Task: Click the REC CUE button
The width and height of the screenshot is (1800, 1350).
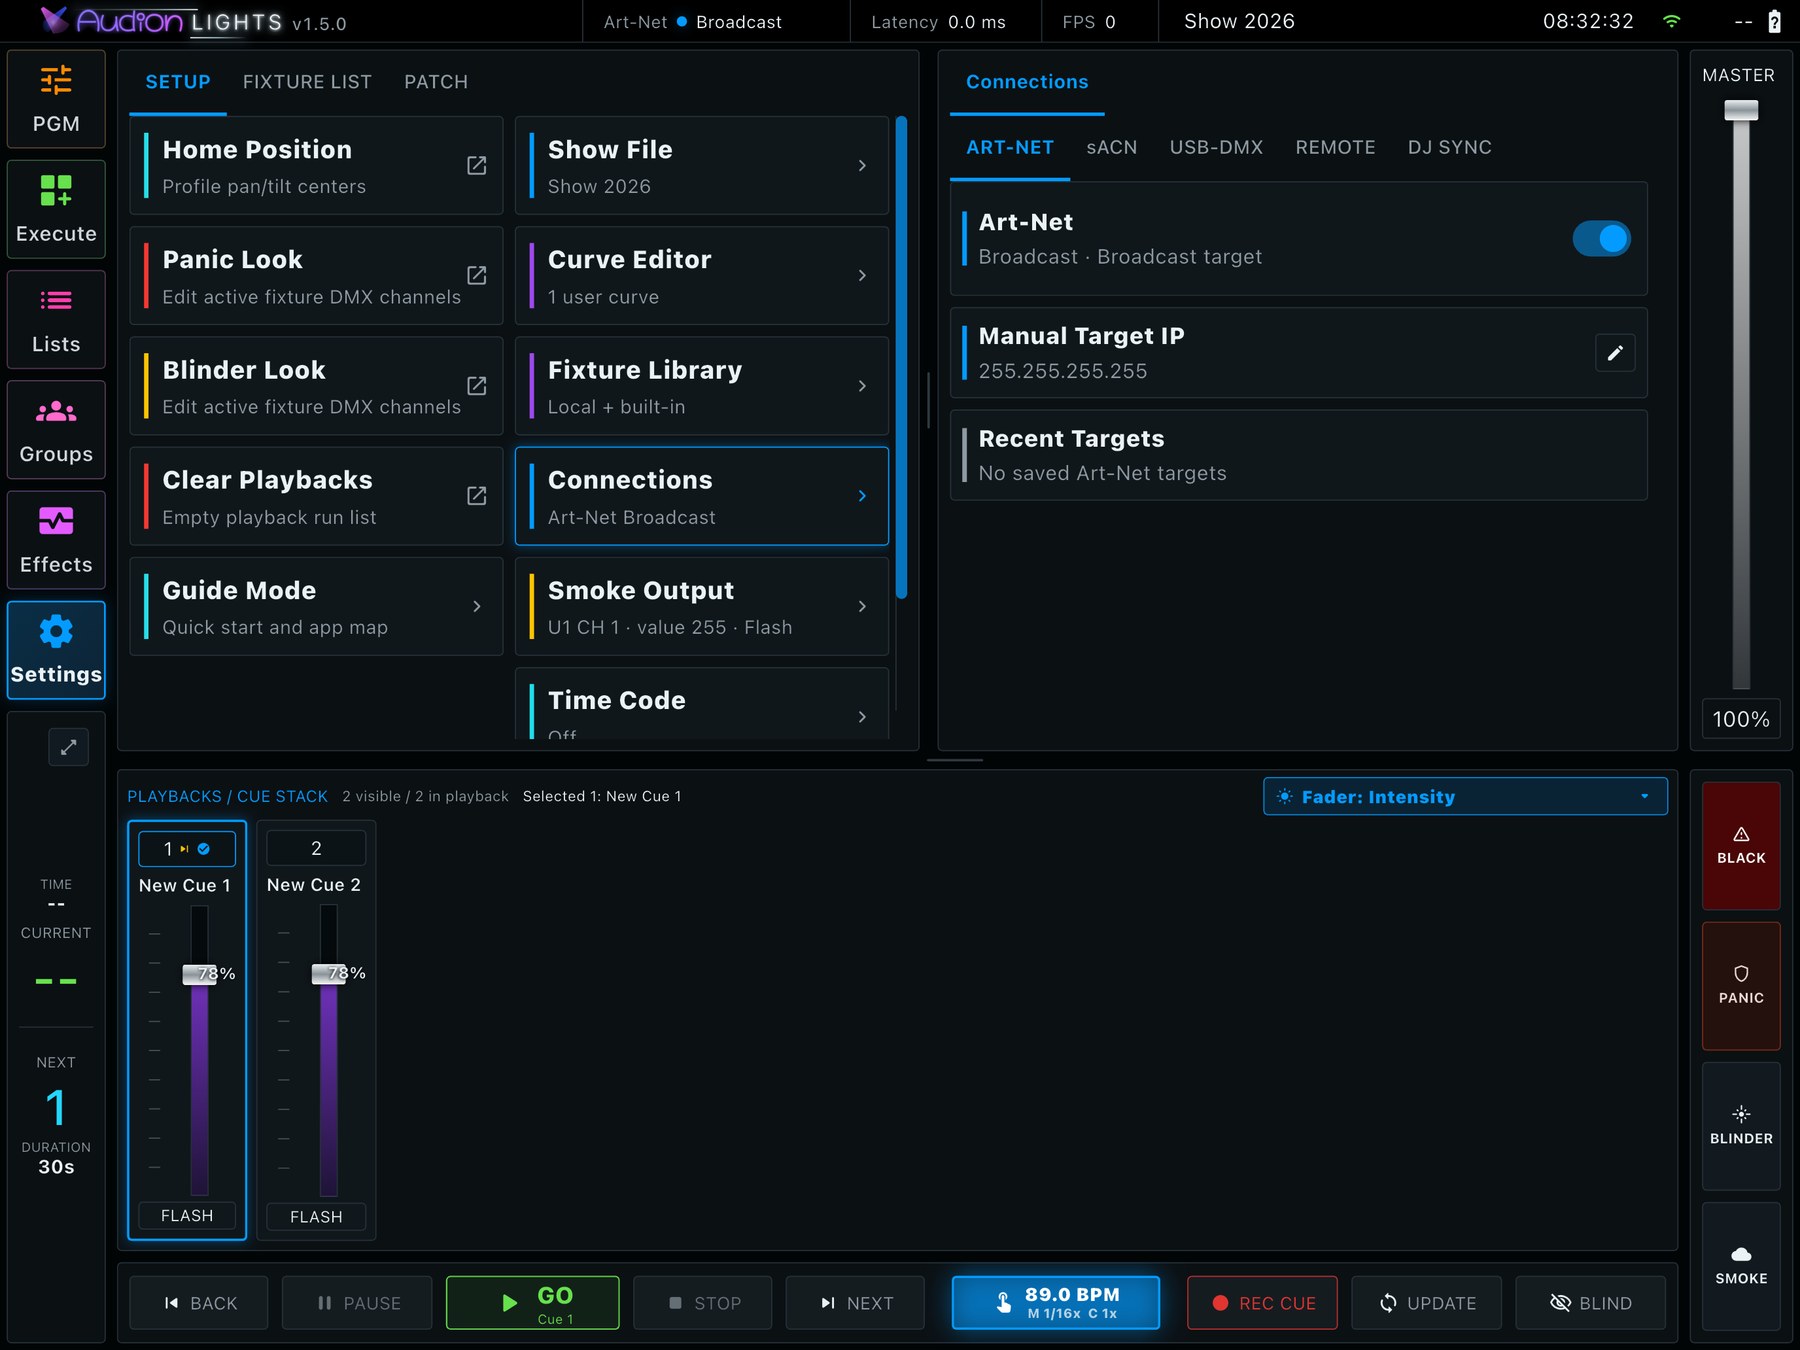Action: pos(1262,1303)
